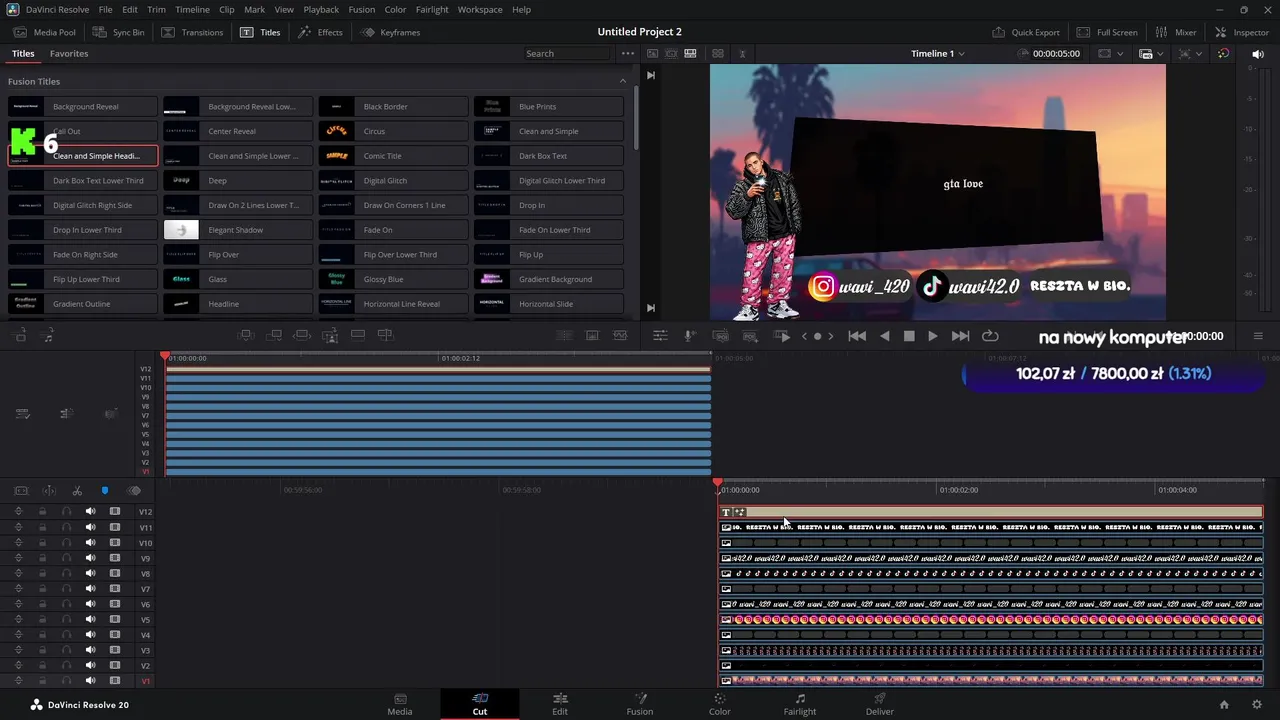This screenshot has width=1280, height=720.
Task: Click the play forward button
Action: click(x=933, y=336)
